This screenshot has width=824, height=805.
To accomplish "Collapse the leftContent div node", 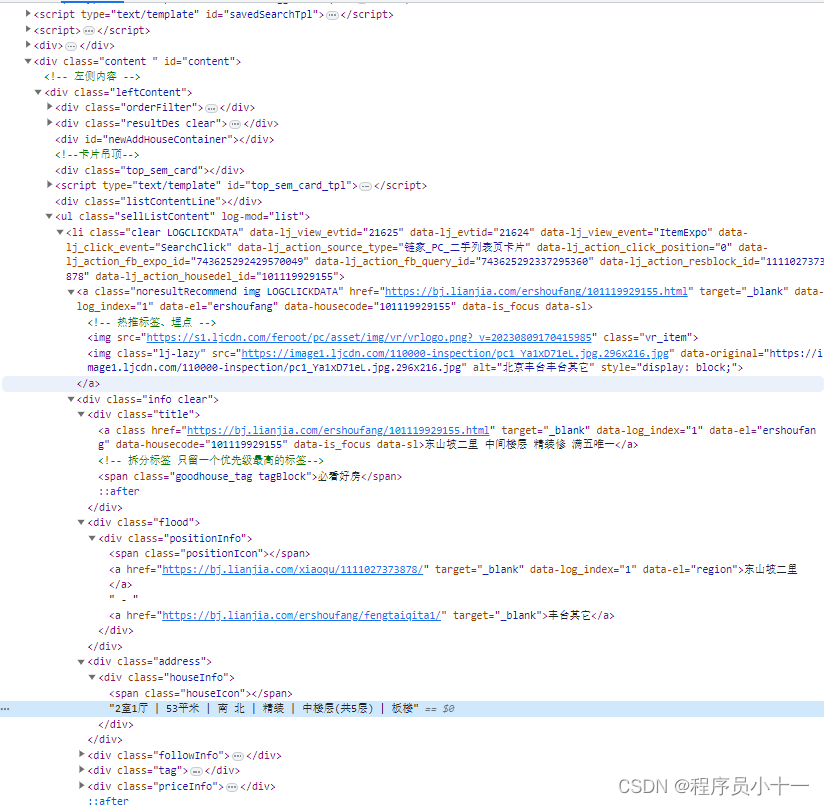I will click(x=38, y=92).
